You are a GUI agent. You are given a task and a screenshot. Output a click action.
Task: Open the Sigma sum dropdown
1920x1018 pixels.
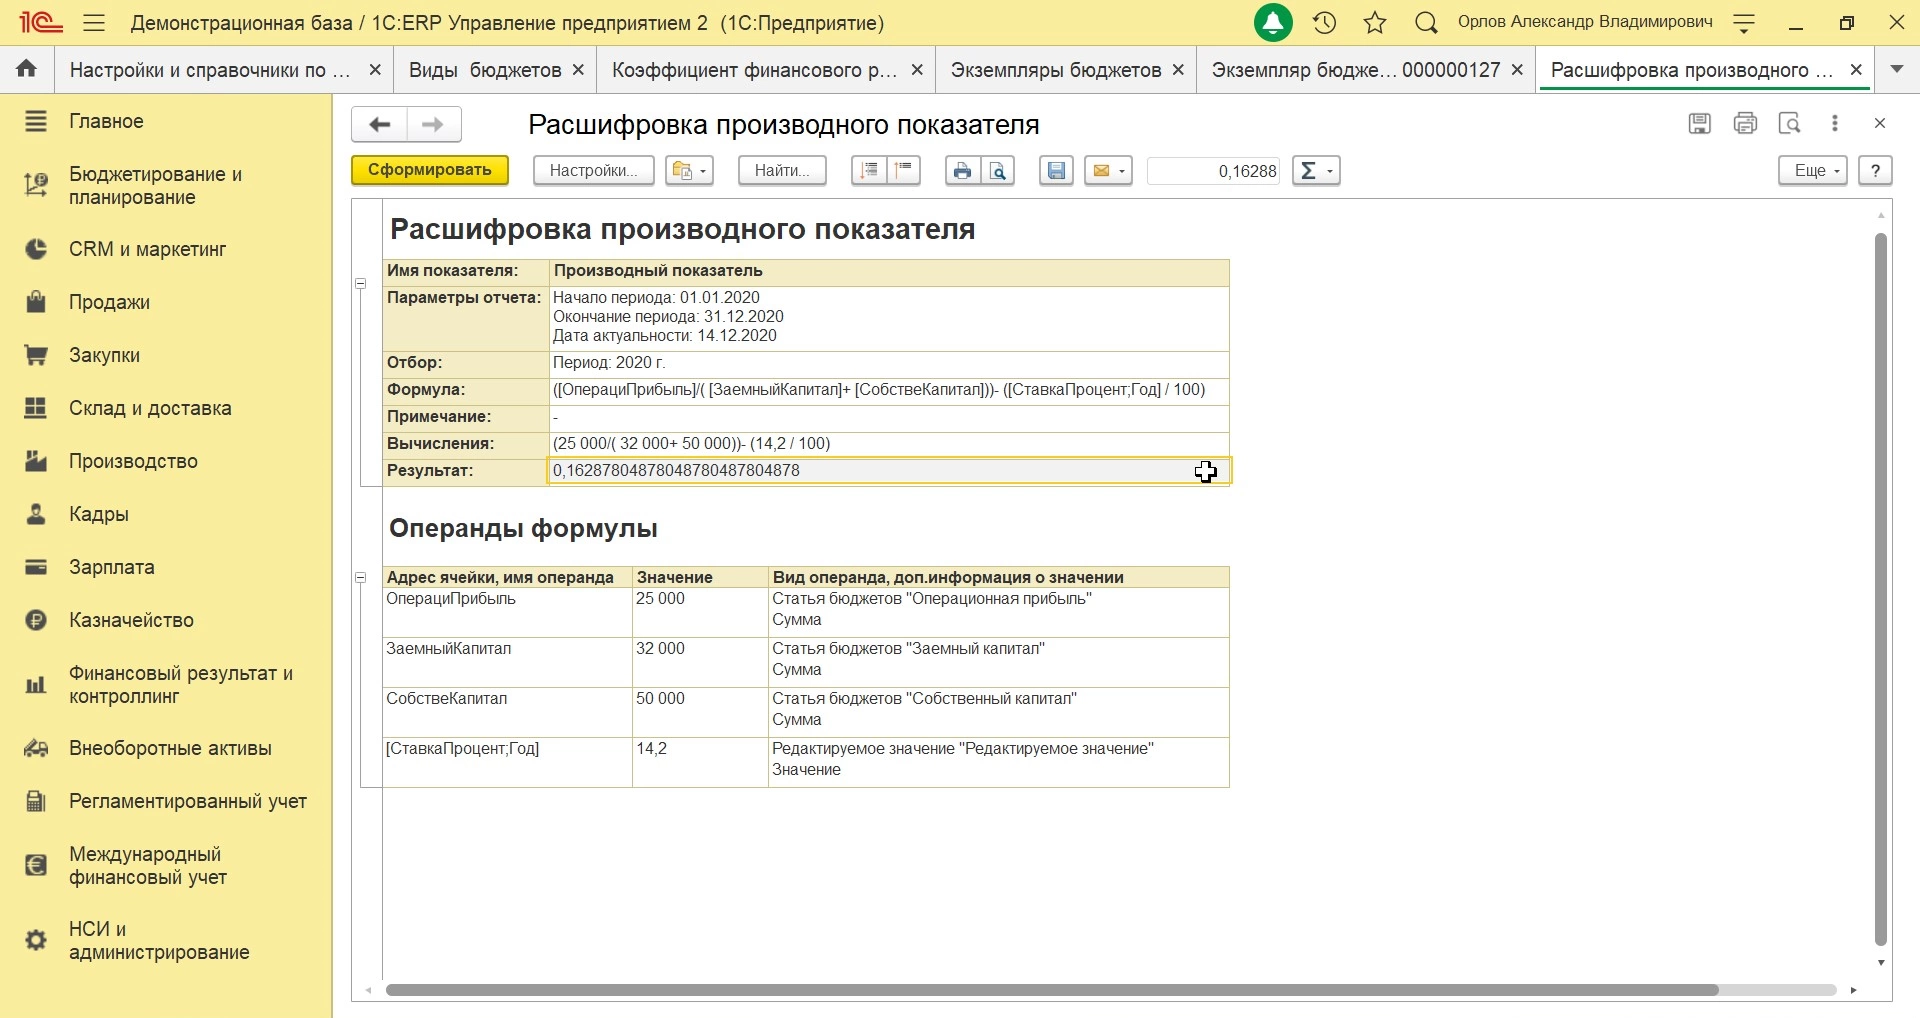click(1316, 171)
